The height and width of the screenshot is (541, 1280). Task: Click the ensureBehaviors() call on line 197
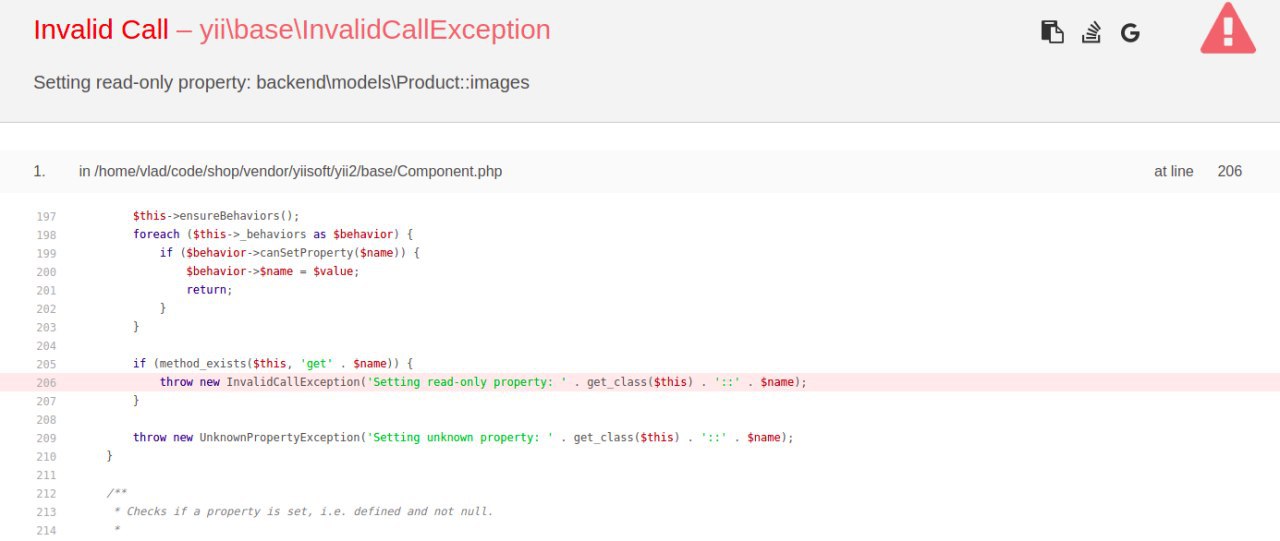click(216, 216)
